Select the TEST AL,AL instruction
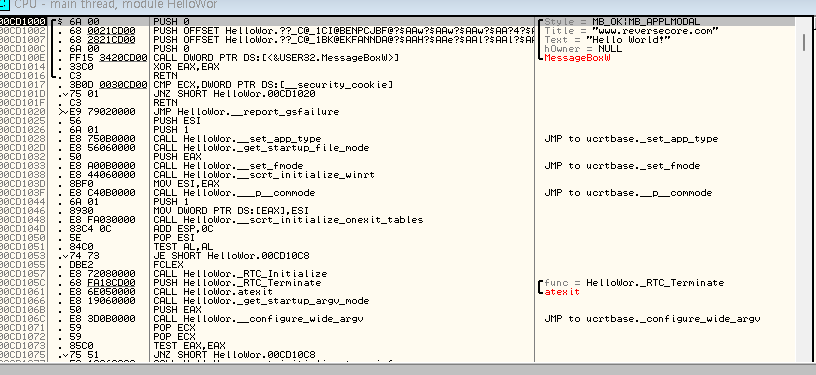816x375 pixels. point(183,247)
